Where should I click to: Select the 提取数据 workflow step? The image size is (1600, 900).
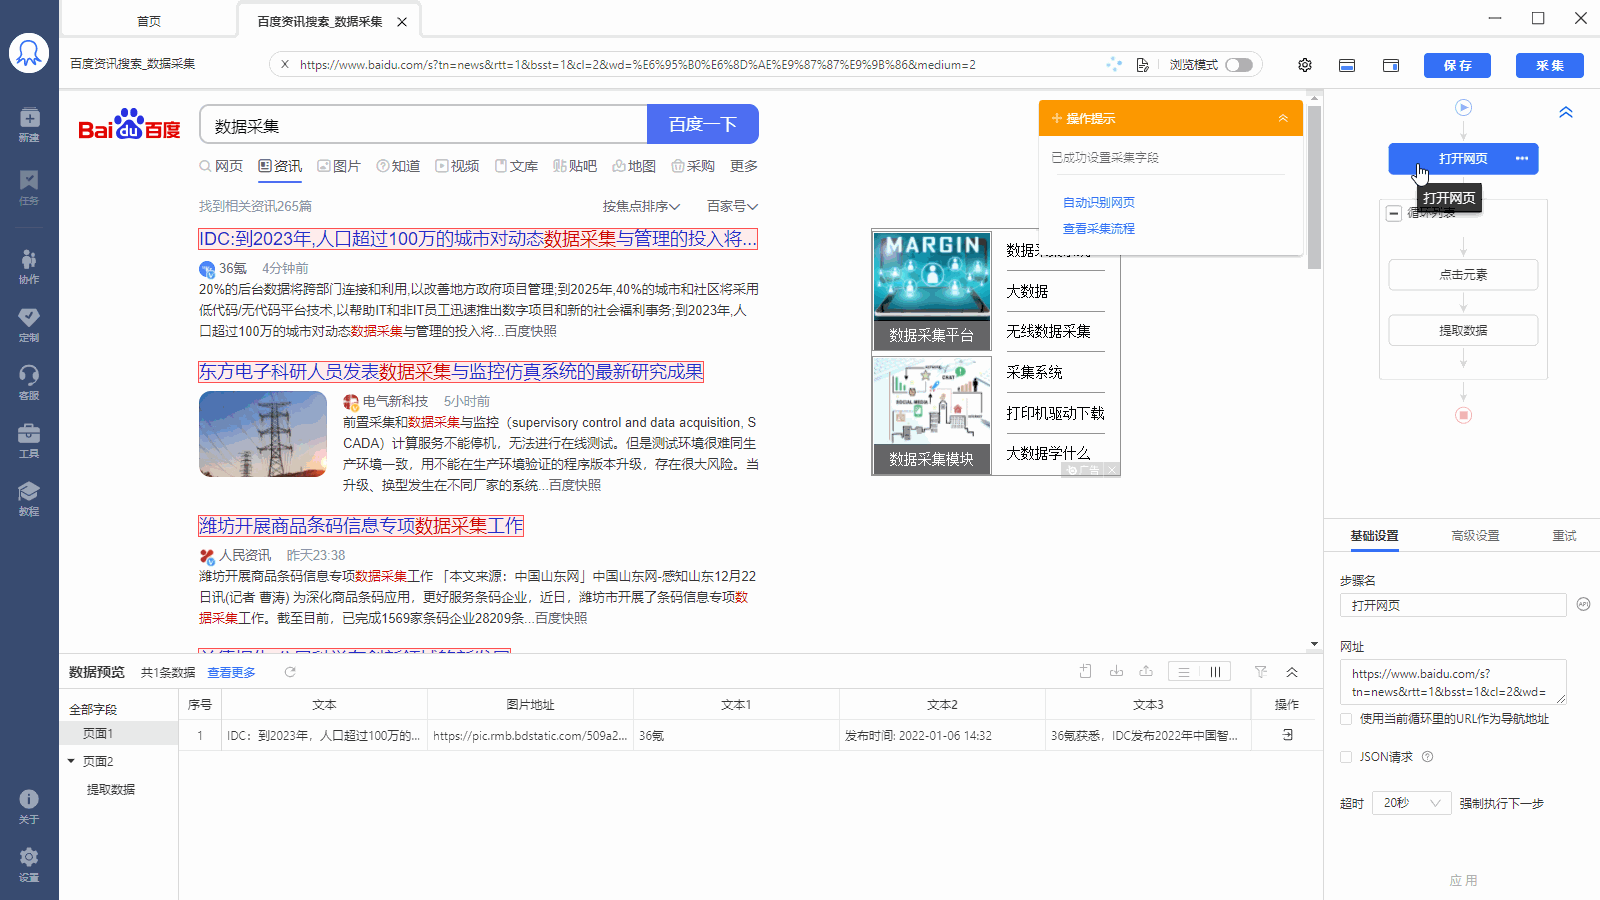click(x=1463, y=330)
